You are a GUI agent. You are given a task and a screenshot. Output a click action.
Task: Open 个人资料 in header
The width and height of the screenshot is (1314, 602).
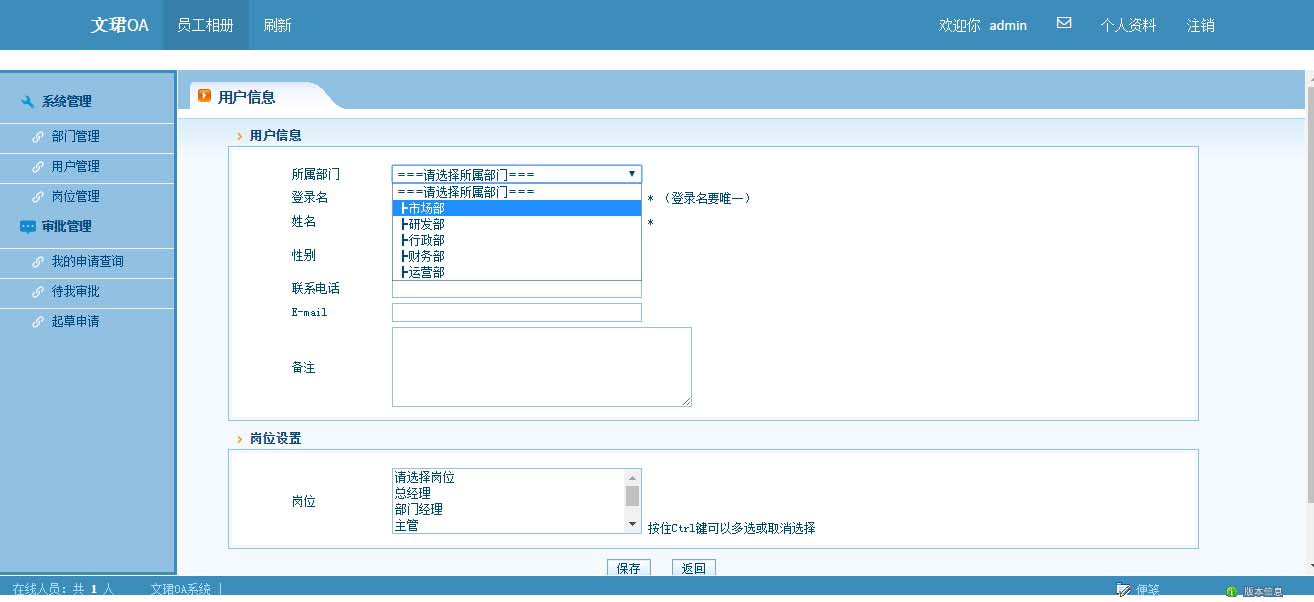(x=1128, y=25)
